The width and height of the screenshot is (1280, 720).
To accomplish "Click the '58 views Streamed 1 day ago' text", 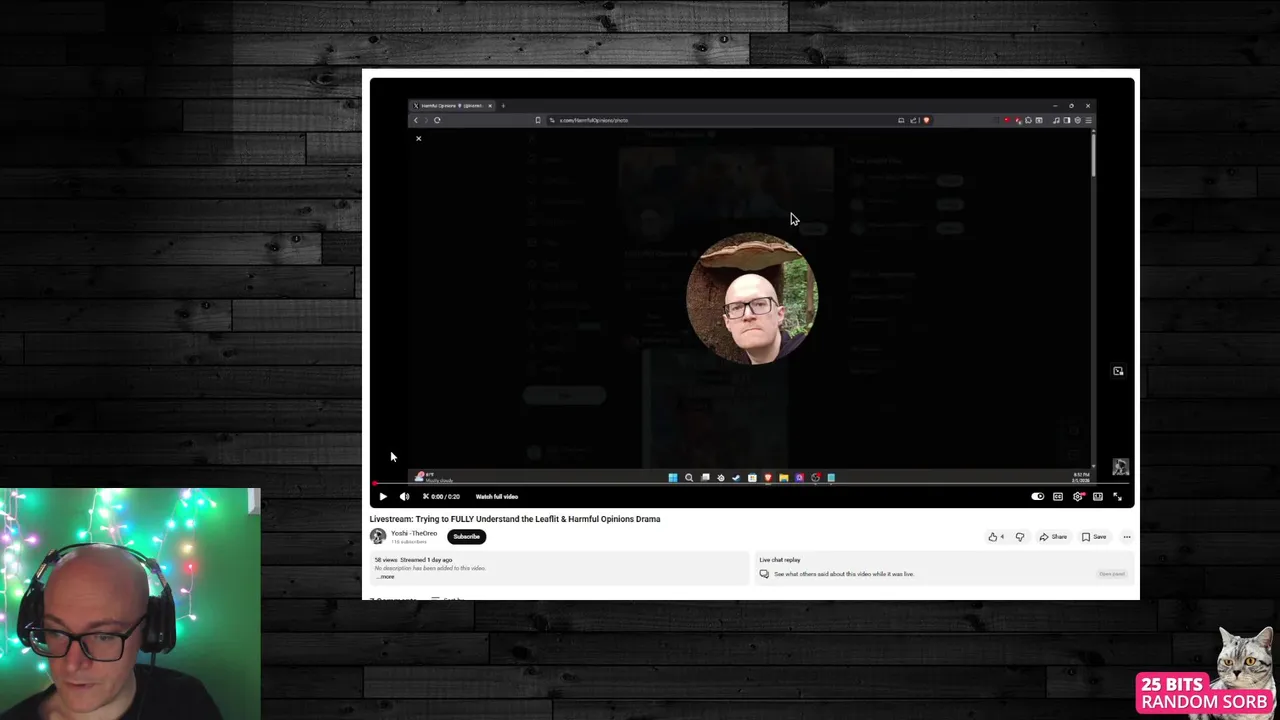I will pos(413,560).
